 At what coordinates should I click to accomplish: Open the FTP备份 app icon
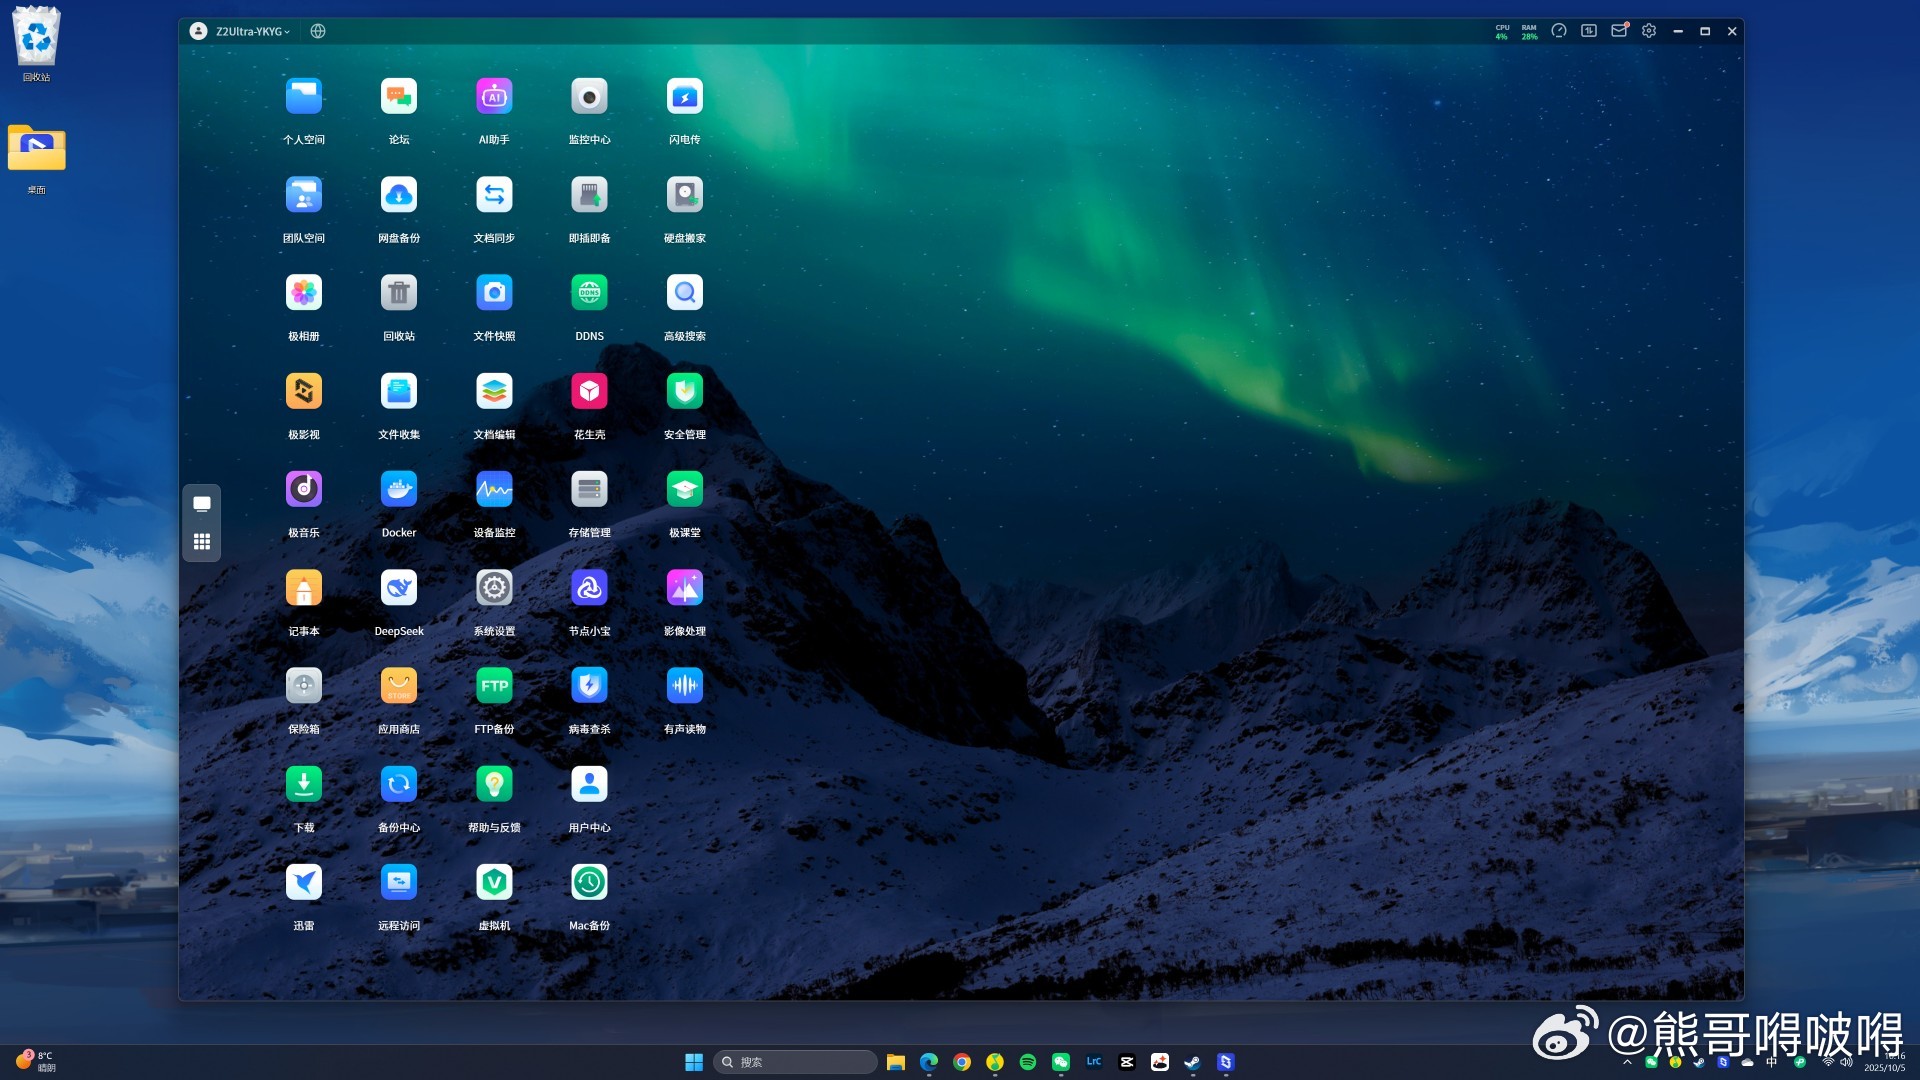point(494,686)
